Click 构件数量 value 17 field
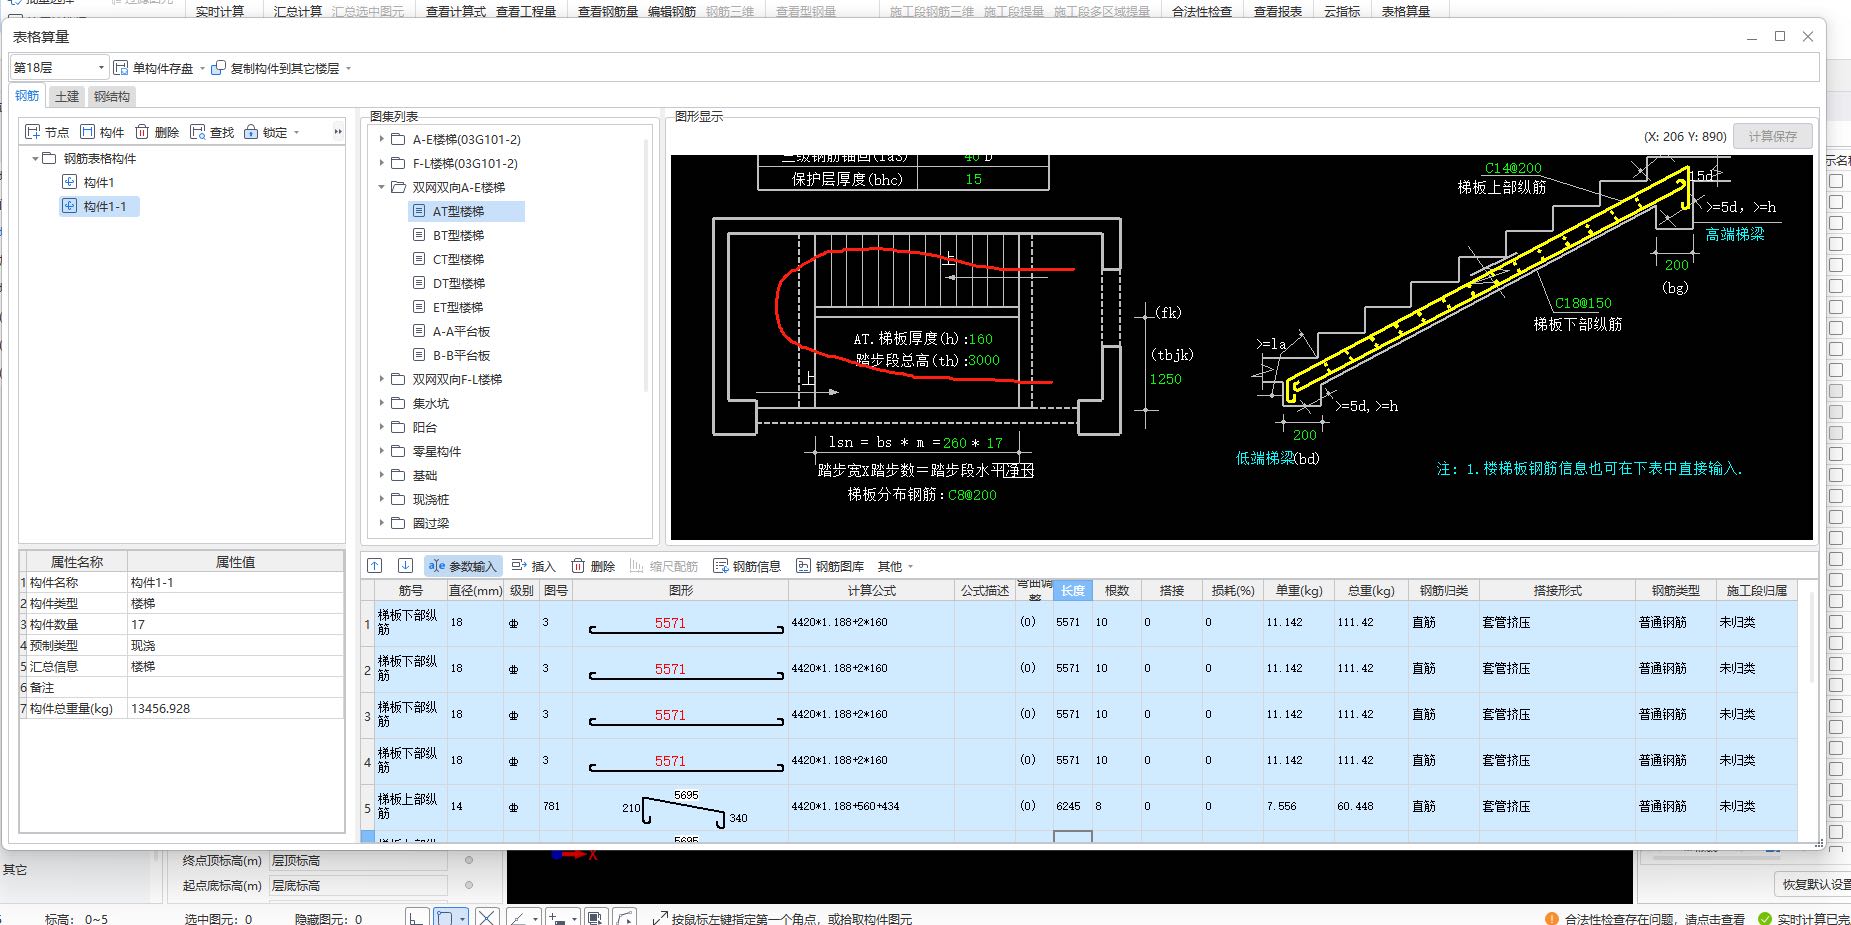This screenshot has height=925, width=1851. pos(235,624)
